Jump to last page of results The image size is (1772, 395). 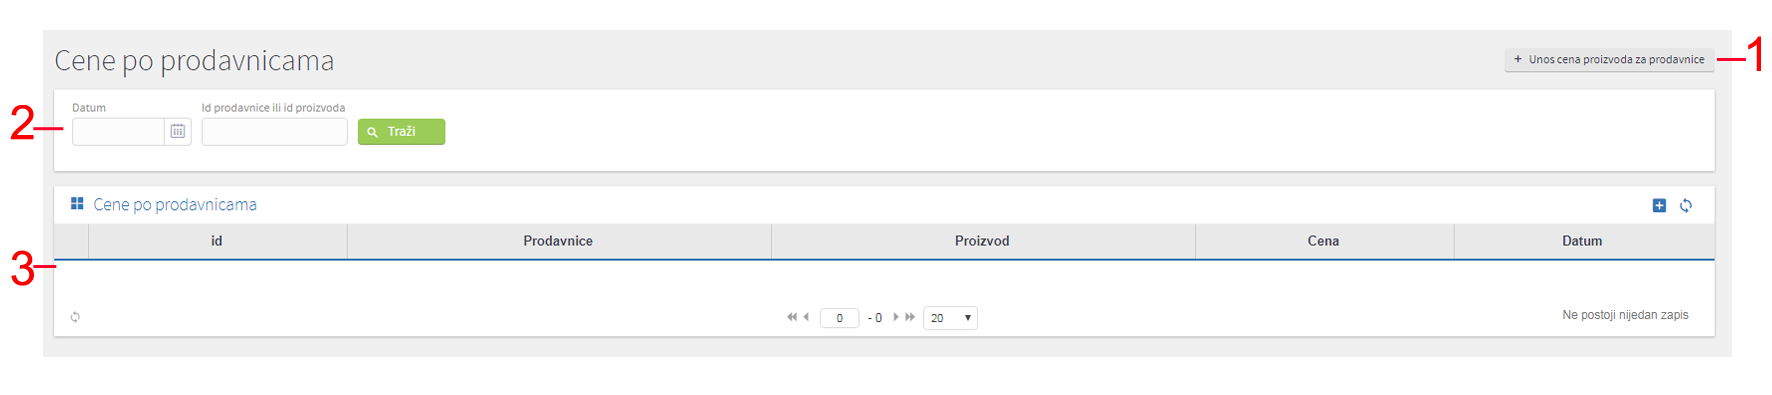[910, 317]
